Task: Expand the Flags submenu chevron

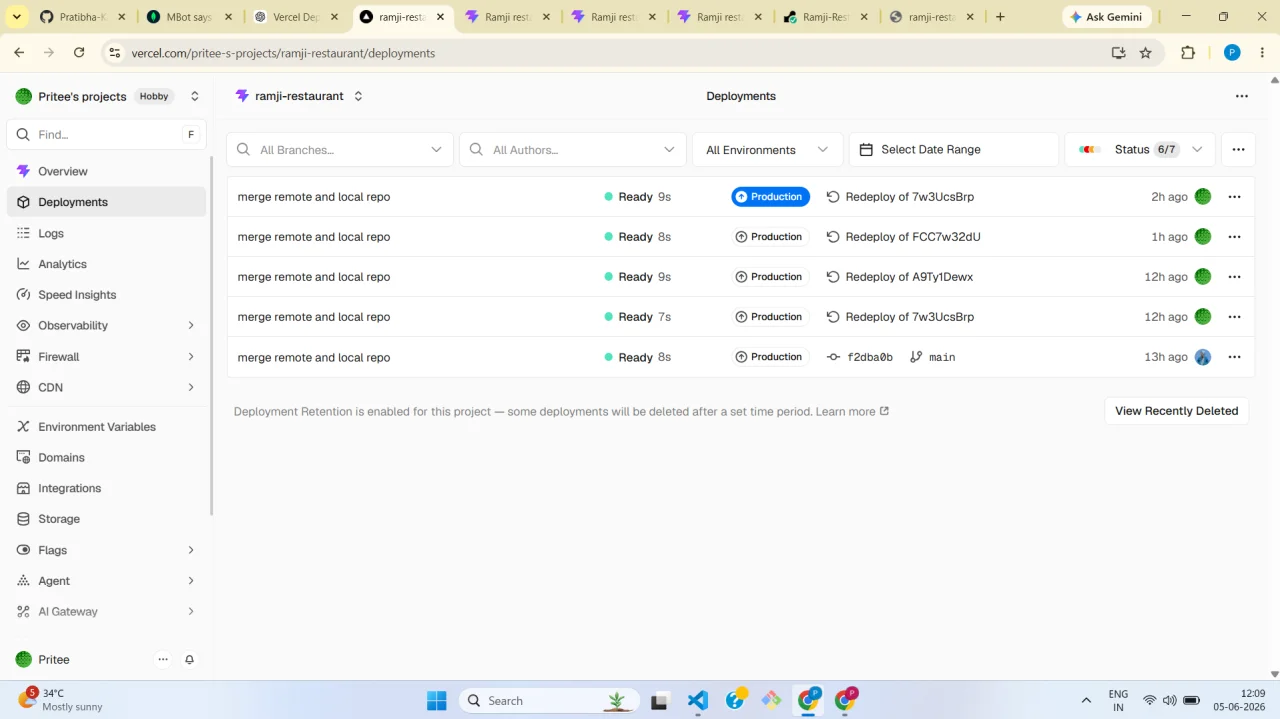Action: [x=191, y=550]
